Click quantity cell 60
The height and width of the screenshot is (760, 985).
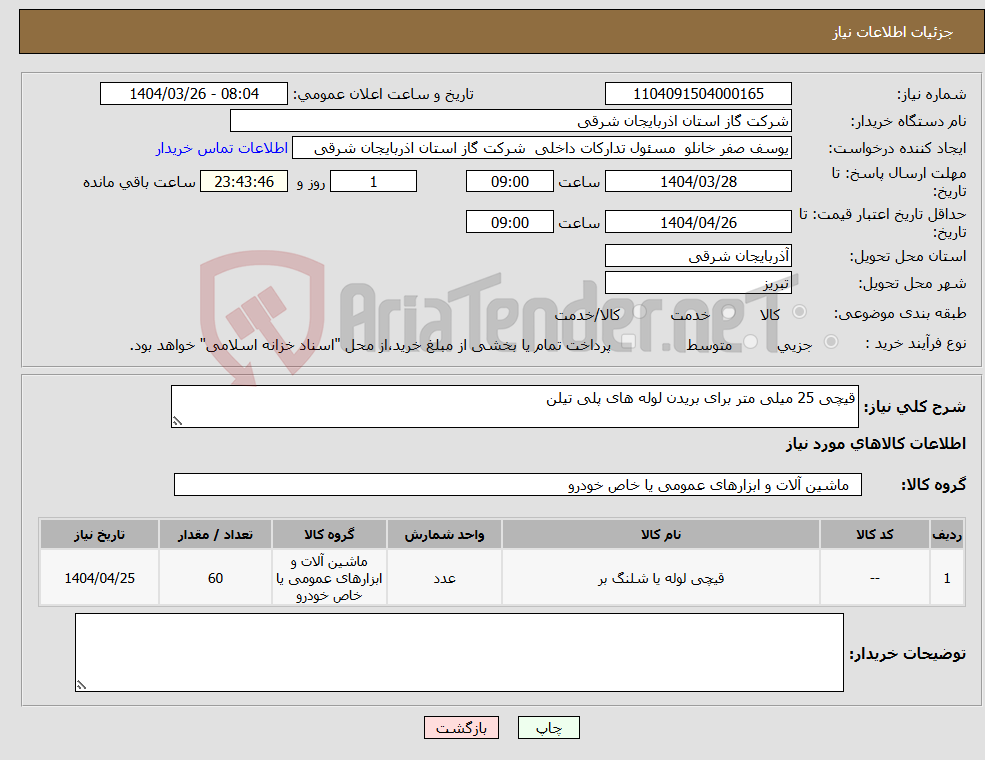coord(215,578)
